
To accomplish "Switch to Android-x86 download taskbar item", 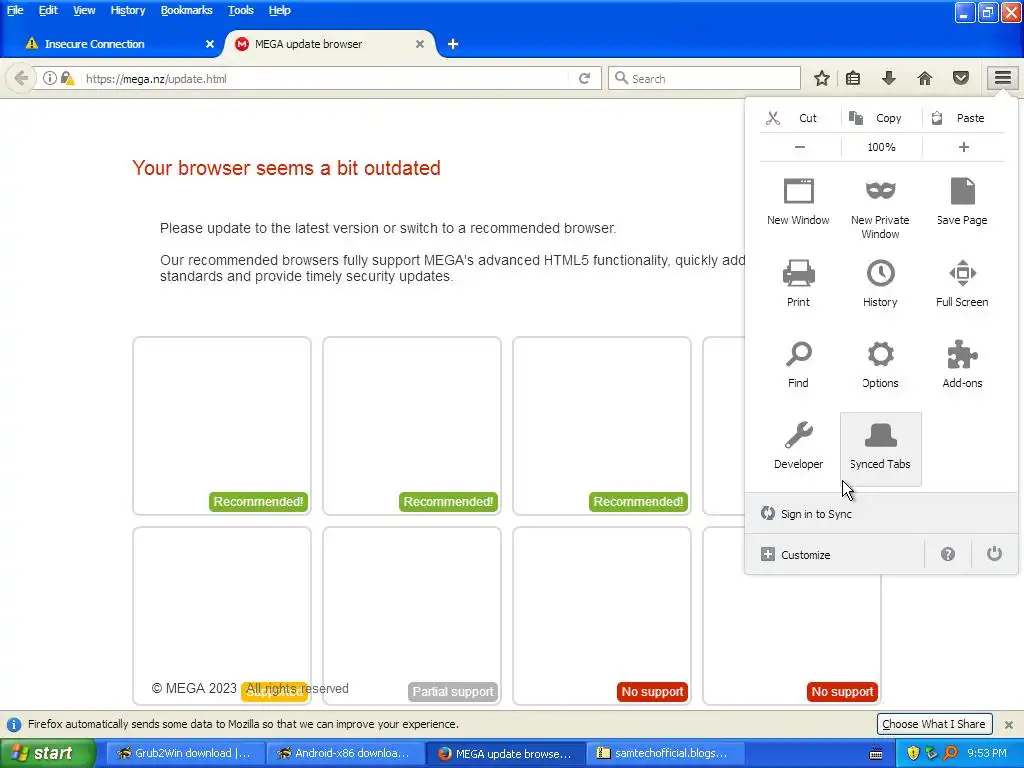I will click(345, 753).
